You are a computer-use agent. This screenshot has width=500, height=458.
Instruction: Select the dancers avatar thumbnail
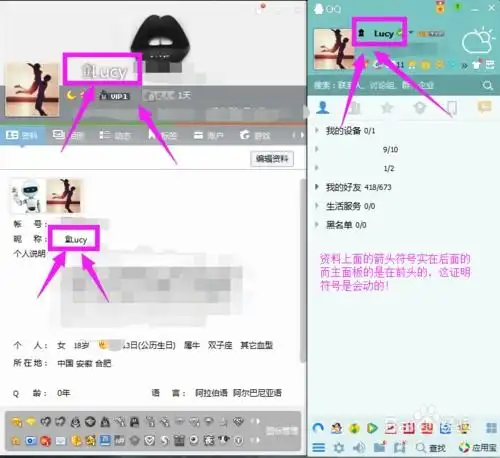(x=64, y=196)
